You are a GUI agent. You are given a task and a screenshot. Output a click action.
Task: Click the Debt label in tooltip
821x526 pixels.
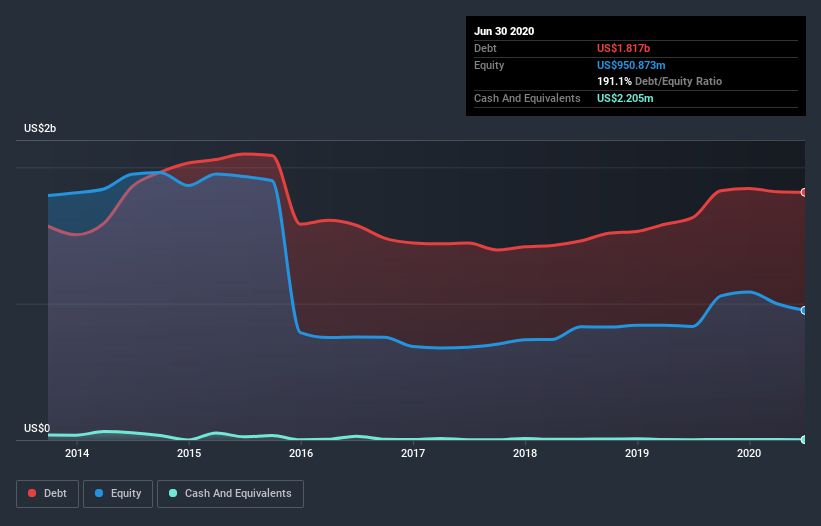click(485, 48)
